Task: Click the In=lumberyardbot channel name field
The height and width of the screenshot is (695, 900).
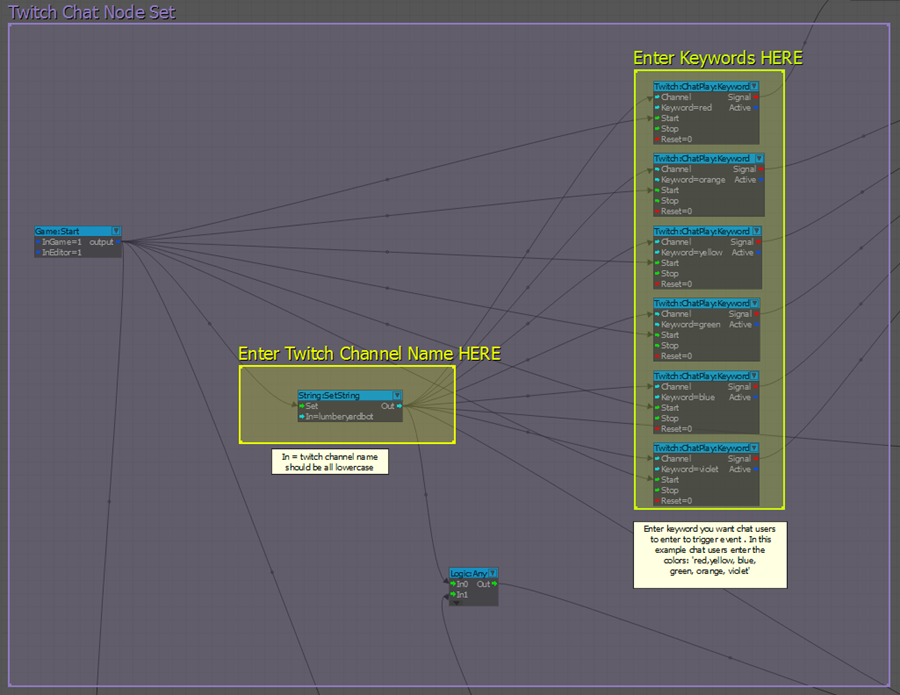Action: click(x=339, y=416)
